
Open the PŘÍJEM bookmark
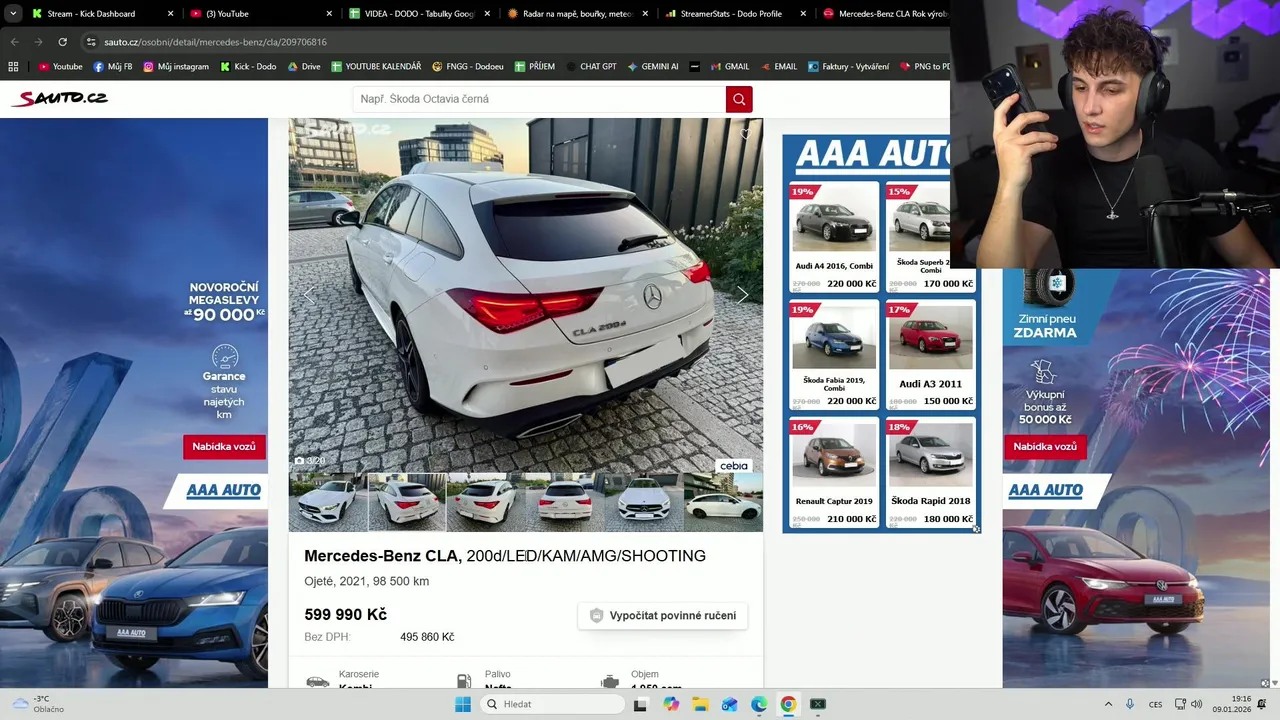coord(535,67)
